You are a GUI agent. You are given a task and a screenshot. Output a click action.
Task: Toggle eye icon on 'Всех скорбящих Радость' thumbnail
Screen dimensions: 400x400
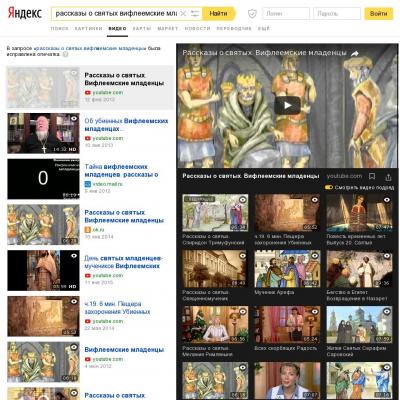[315, 312]
